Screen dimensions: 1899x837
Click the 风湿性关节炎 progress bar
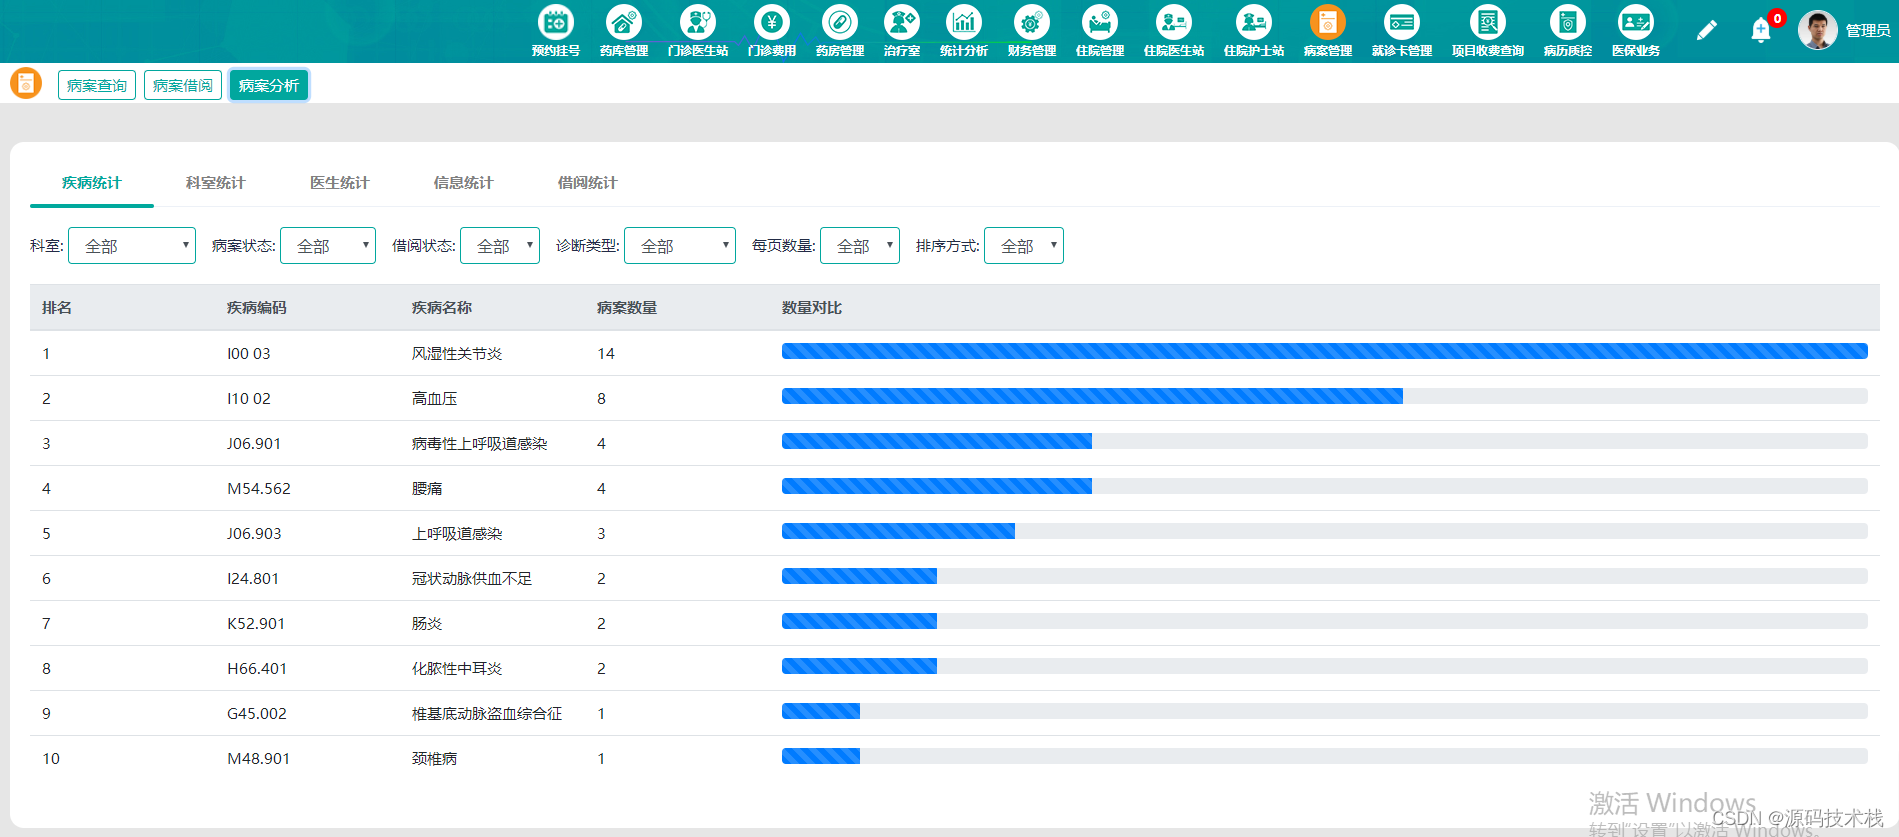[1325, 351]
